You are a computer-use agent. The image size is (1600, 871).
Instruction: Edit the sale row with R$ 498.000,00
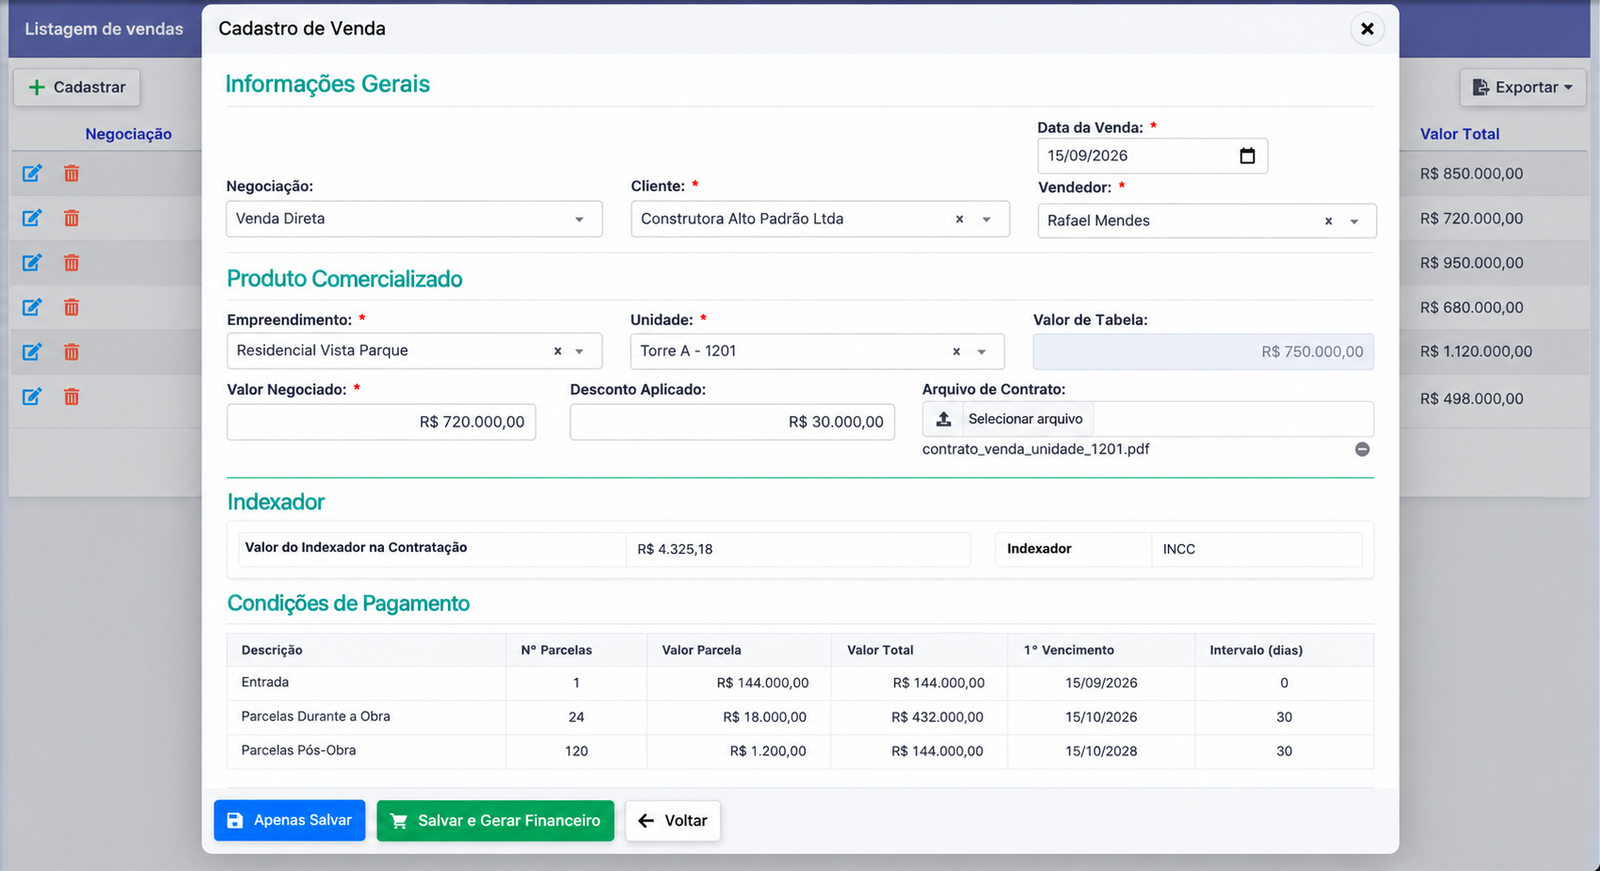[32, 397]
